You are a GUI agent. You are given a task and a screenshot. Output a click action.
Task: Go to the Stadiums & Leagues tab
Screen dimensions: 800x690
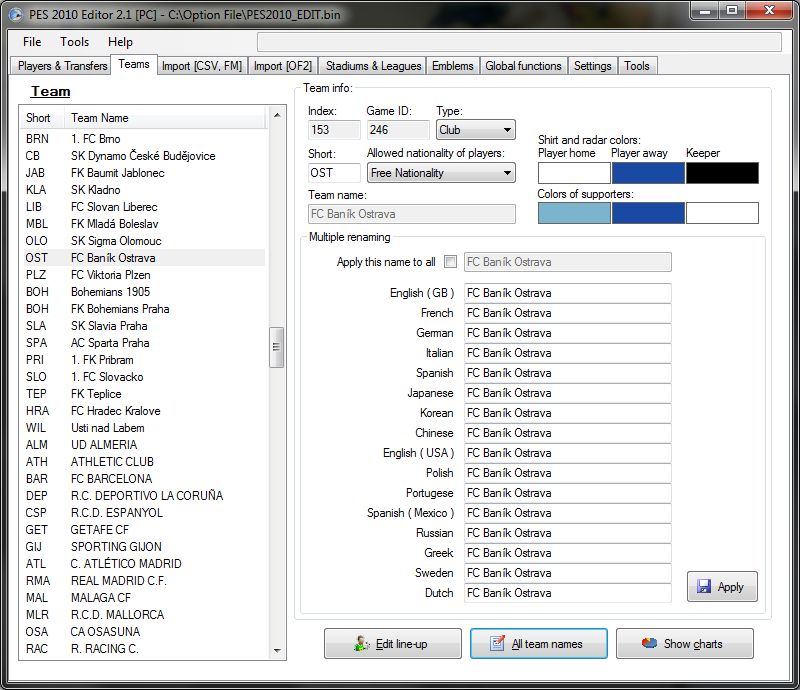pos(373,66)
